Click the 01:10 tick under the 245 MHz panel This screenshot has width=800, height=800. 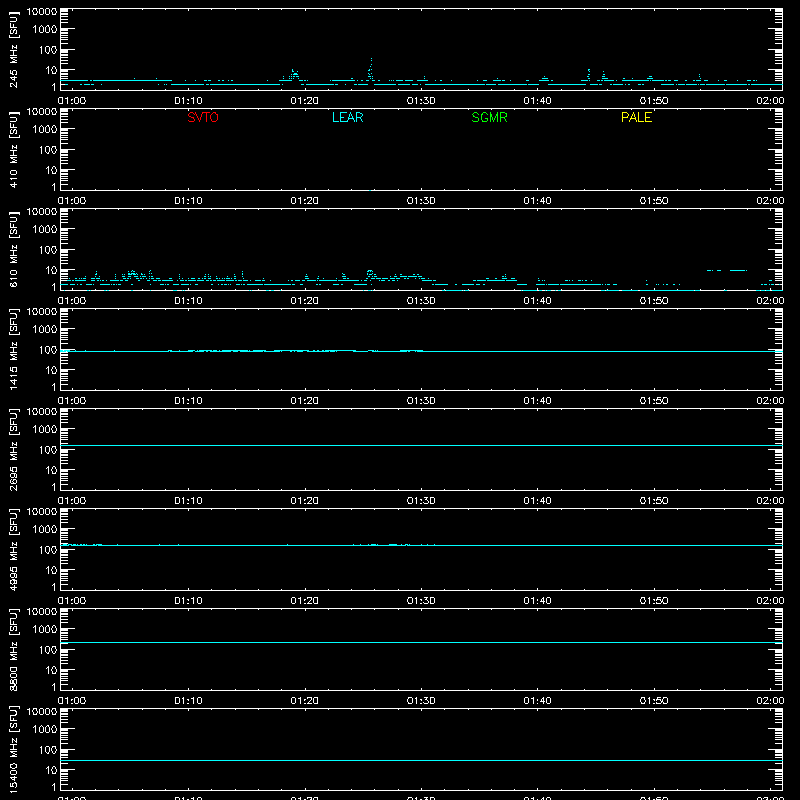[188, 101]
